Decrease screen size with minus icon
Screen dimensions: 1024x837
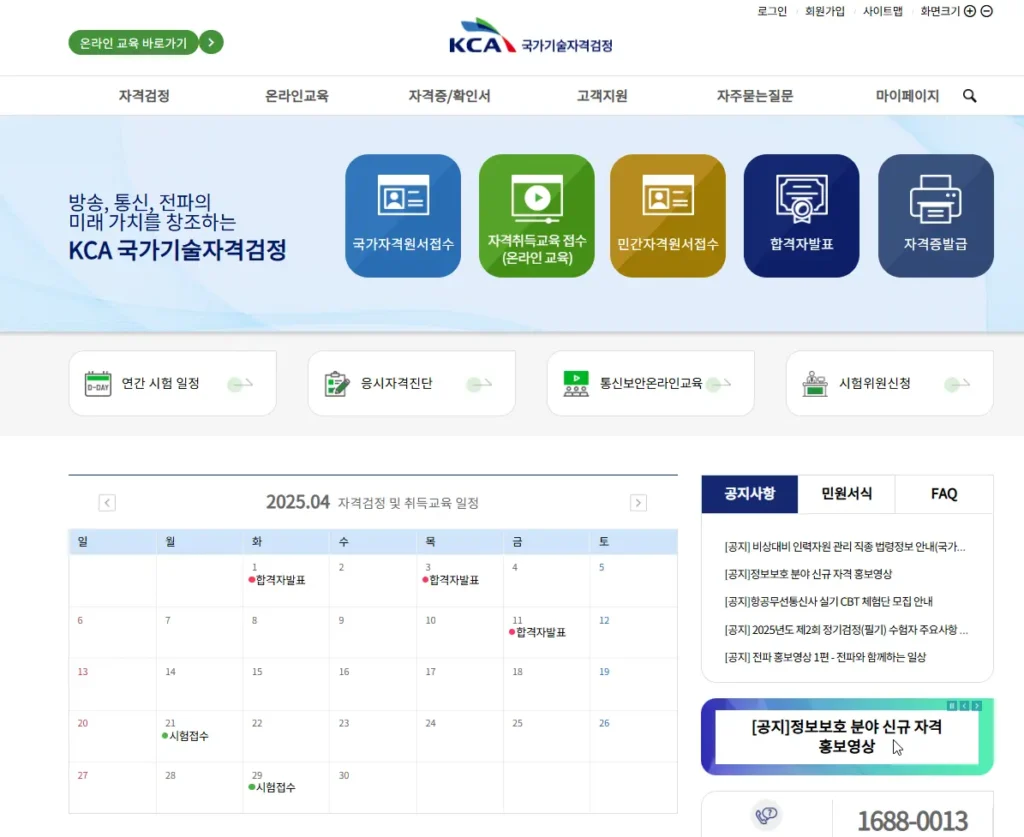(x=987, y=11)
